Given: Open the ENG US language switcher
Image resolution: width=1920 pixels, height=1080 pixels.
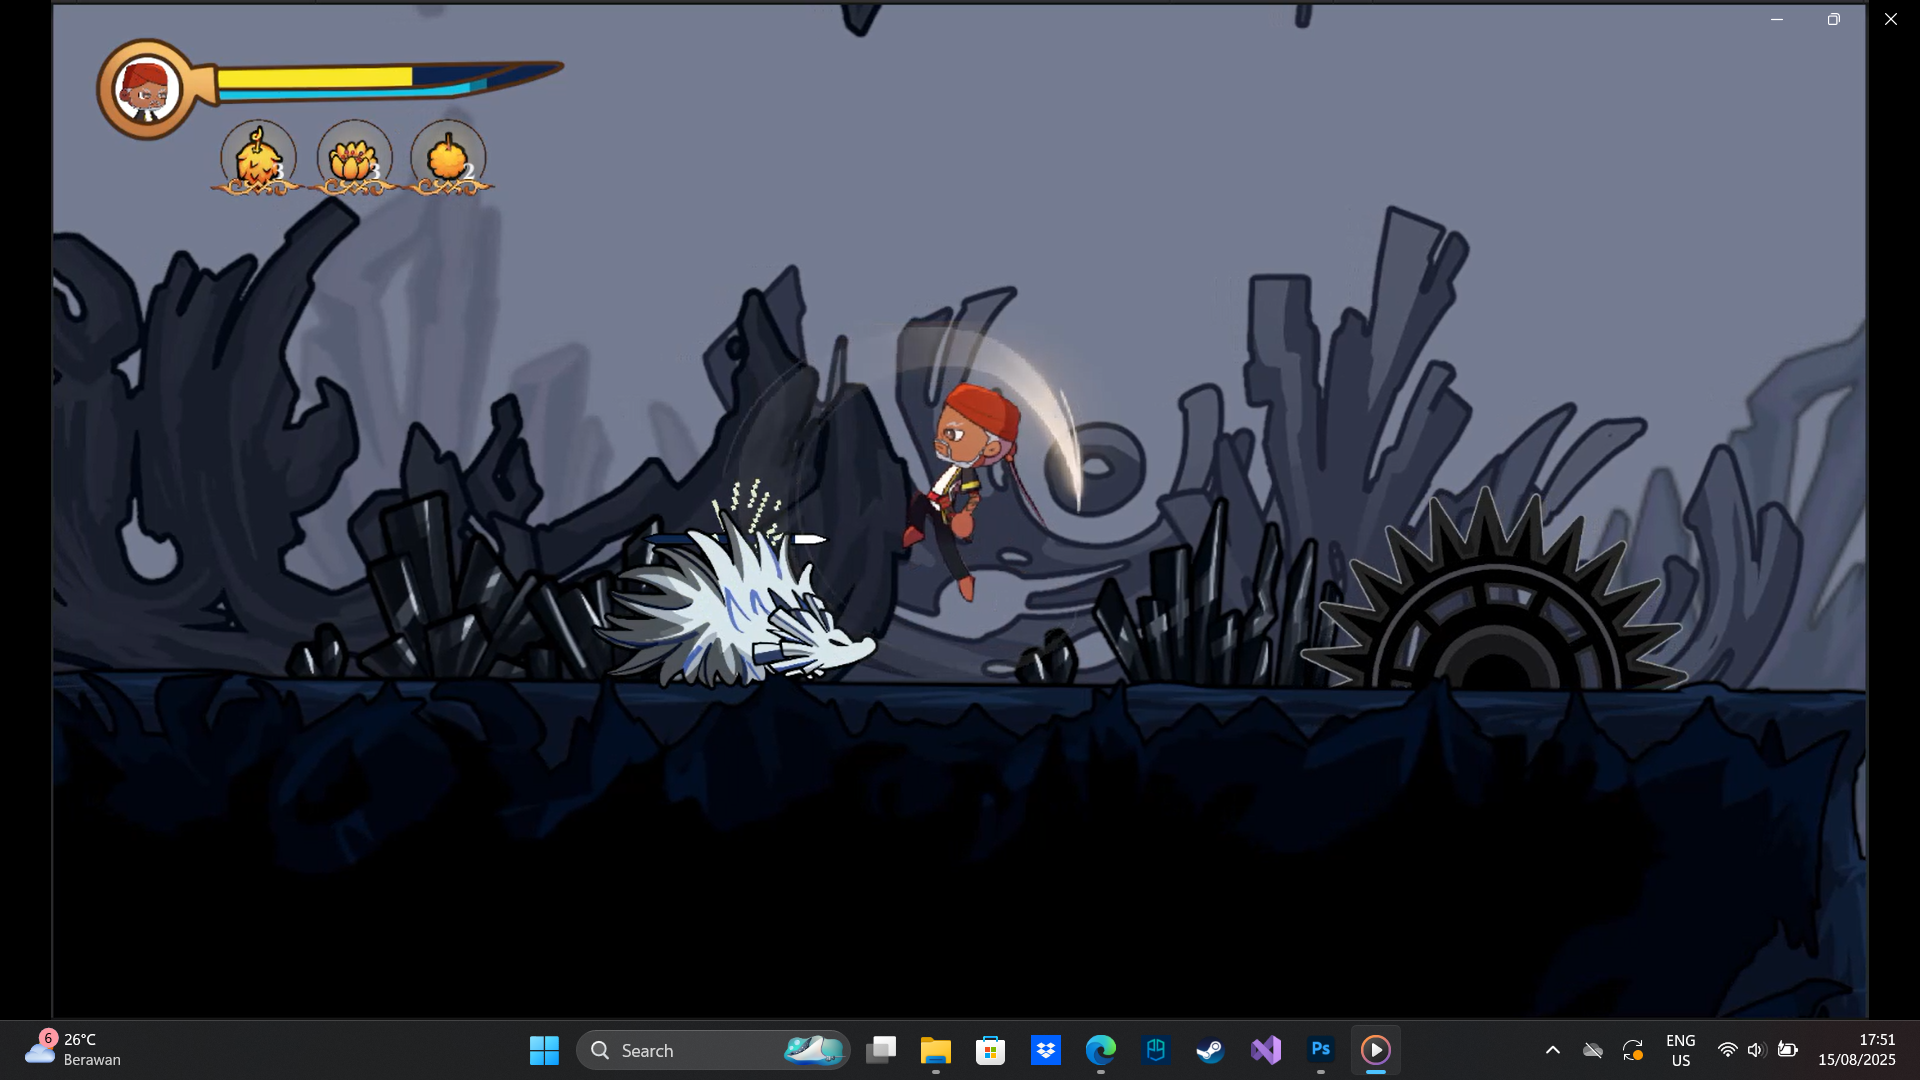Looking at the screenshot, I should coord(1680,1050).
